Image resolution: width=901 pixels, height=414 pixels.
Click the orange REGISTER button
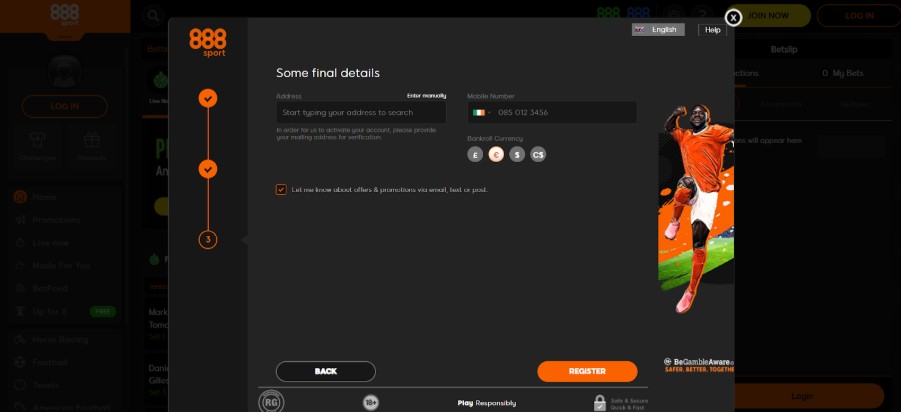pos(587,371)
